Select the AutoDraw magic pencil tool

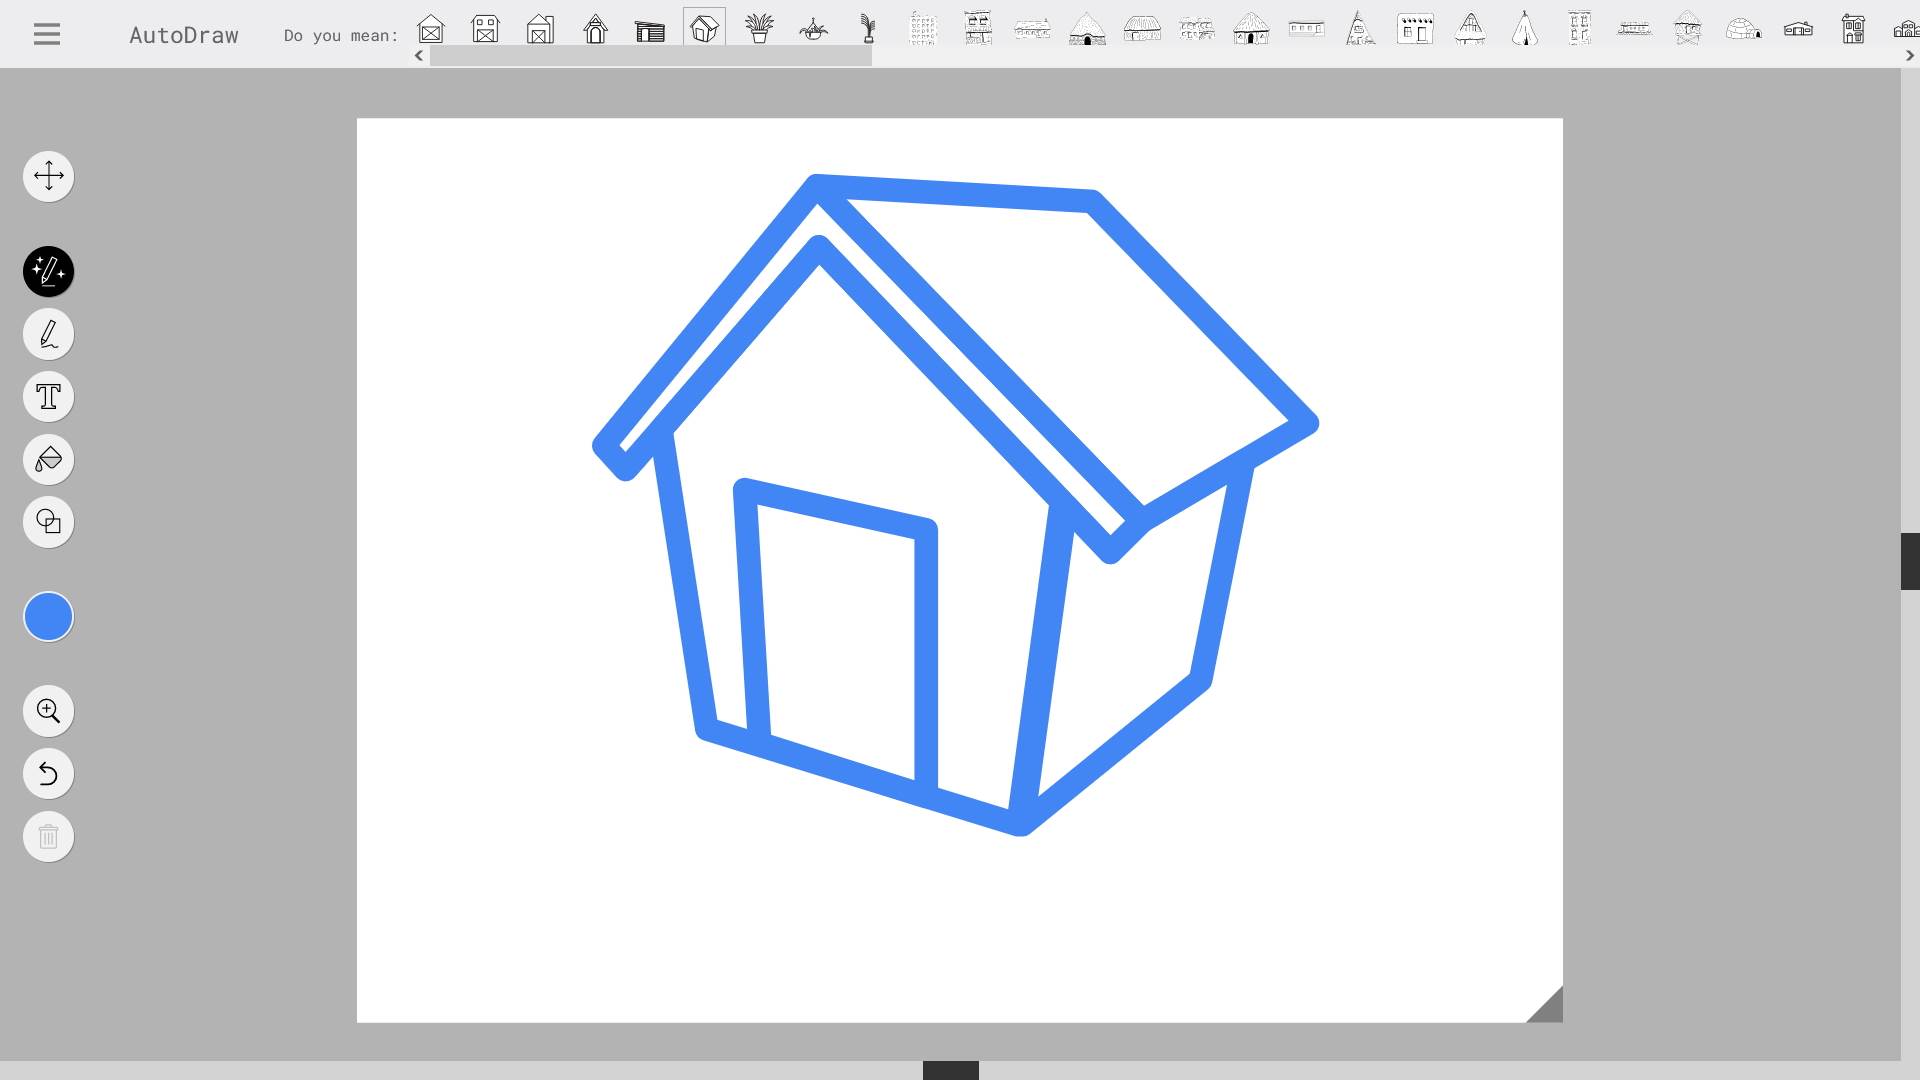point(48,271)
